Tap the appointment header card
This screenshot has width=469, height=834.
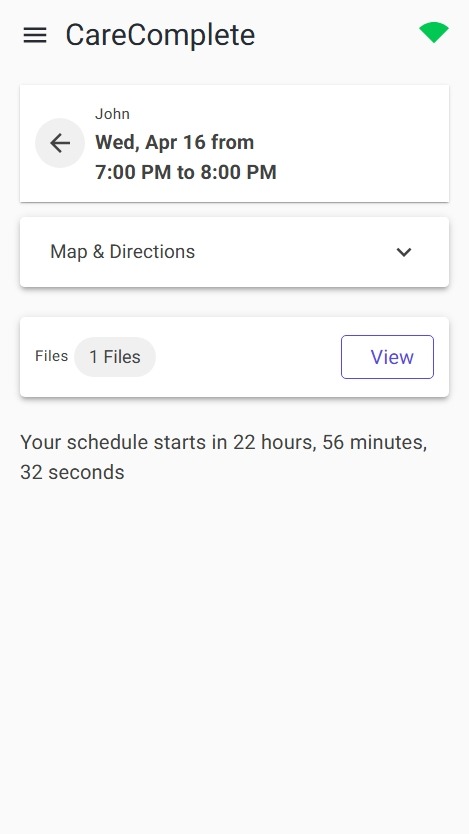[x=234, y=144]
